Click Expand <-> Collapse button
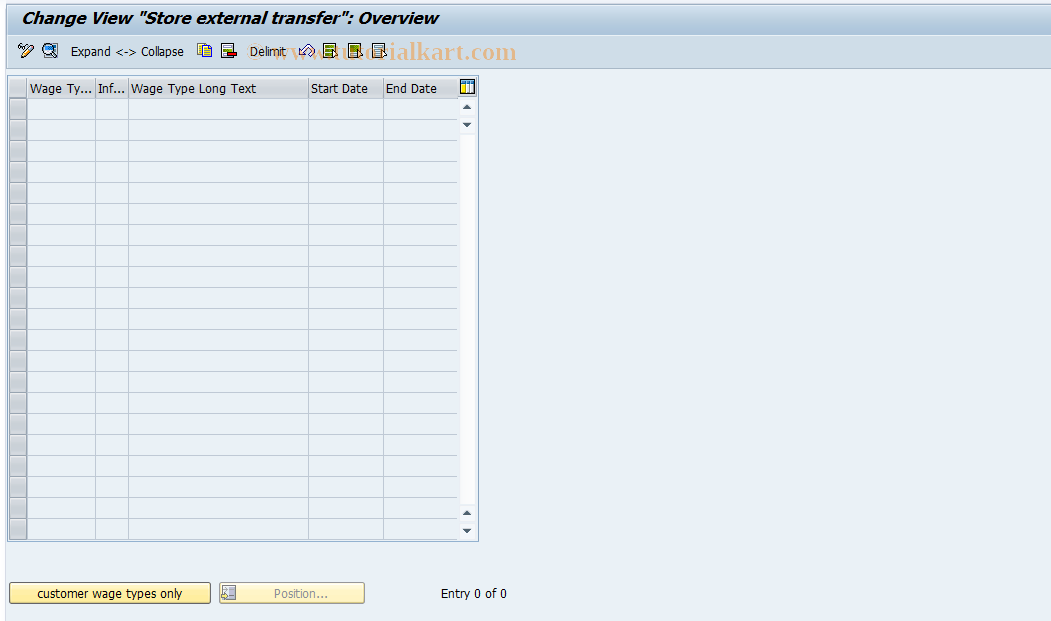This screenshot has width=1051, height=621. (127, 52)
